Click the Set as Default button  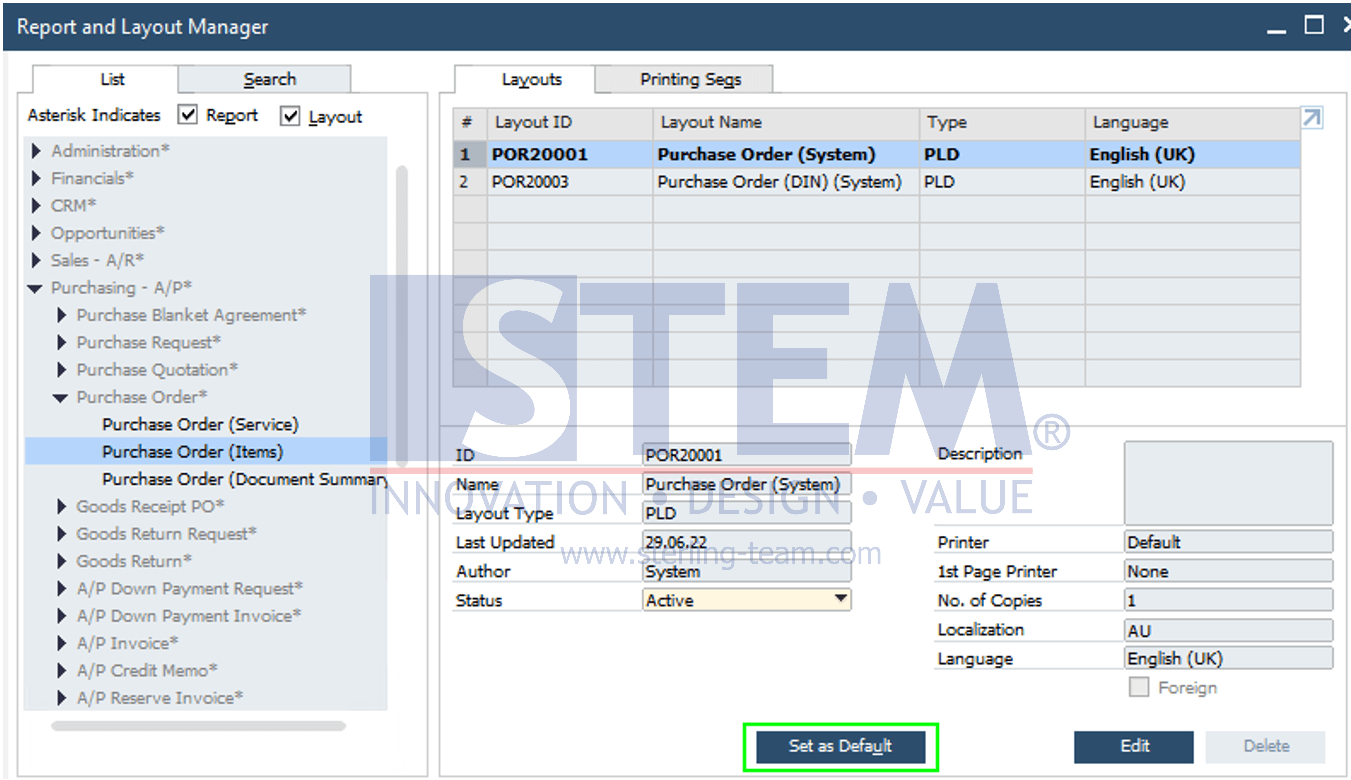839,746
